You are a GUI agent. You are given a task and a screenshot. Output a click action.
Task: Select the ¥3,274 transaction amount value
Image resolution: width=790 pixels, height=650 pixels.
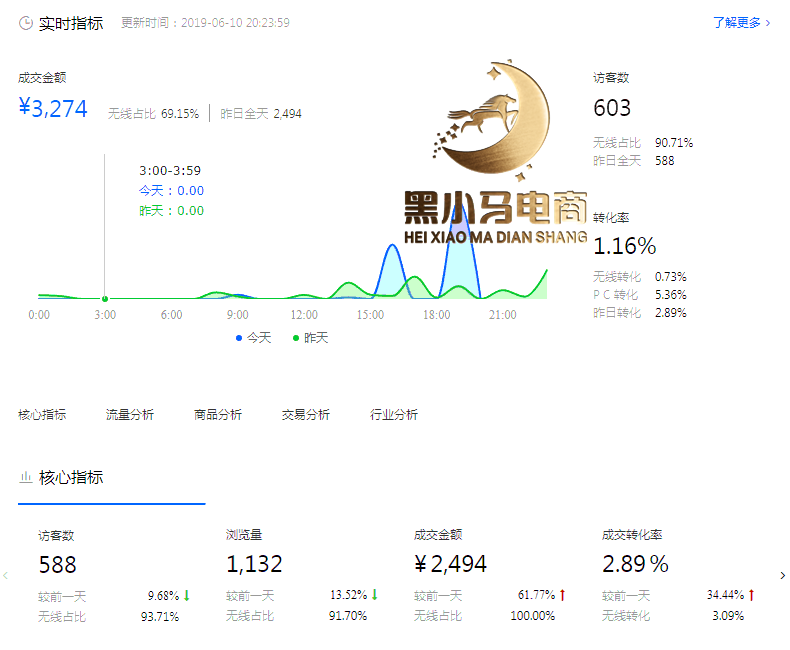coord(53,108)
